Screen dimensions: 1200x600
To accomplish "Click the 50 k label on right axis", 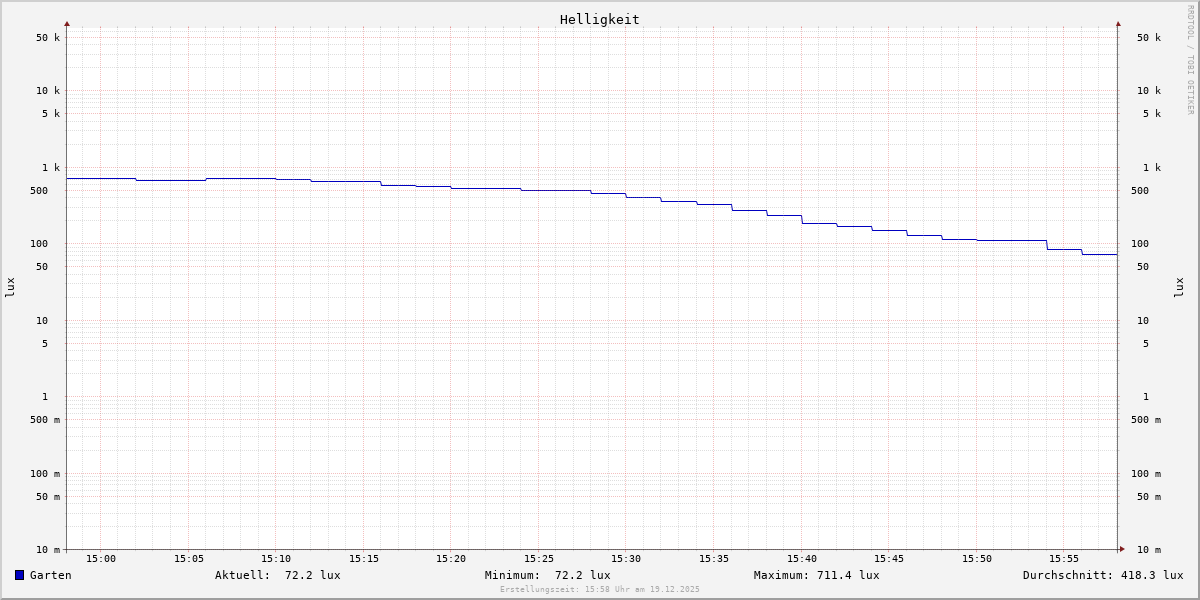I will tap(1148, 38).
